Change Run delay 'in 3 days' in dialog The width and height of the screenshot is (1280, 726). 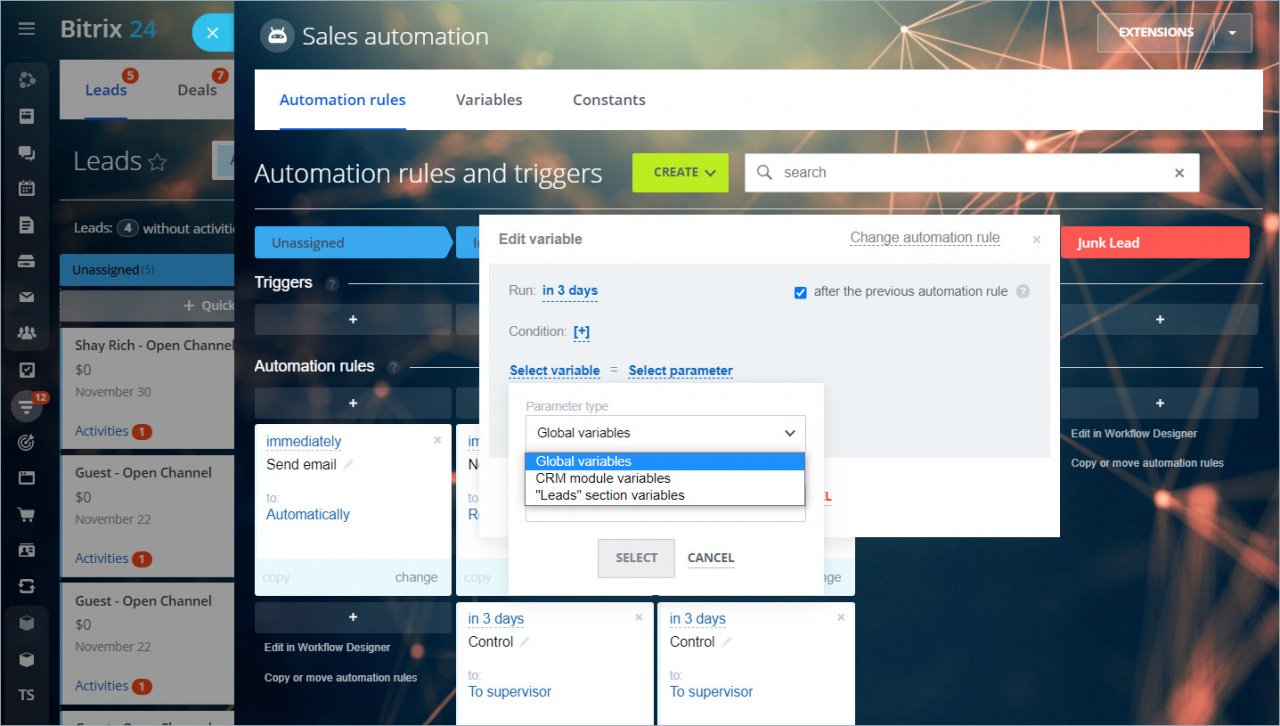coord(570,291)
